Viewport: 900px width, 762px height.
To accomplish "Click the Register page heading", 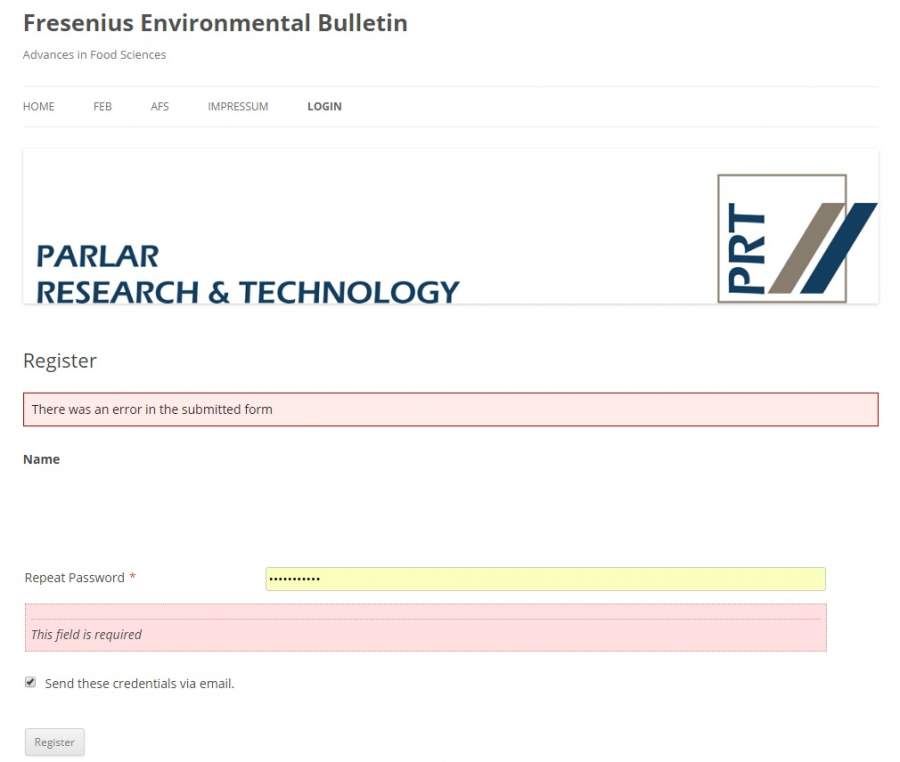I will click(60, 361).
